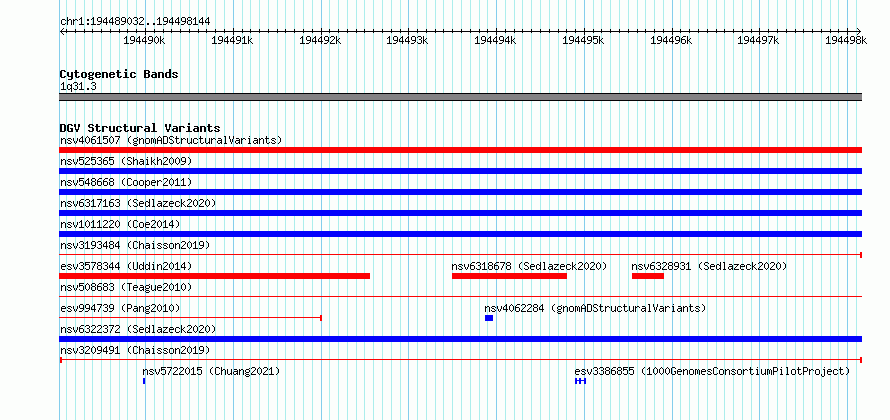Open the nsv6317163 (Sedlazeck2020) label
Viewport: 890px width, 420px height.
point(138,203)
